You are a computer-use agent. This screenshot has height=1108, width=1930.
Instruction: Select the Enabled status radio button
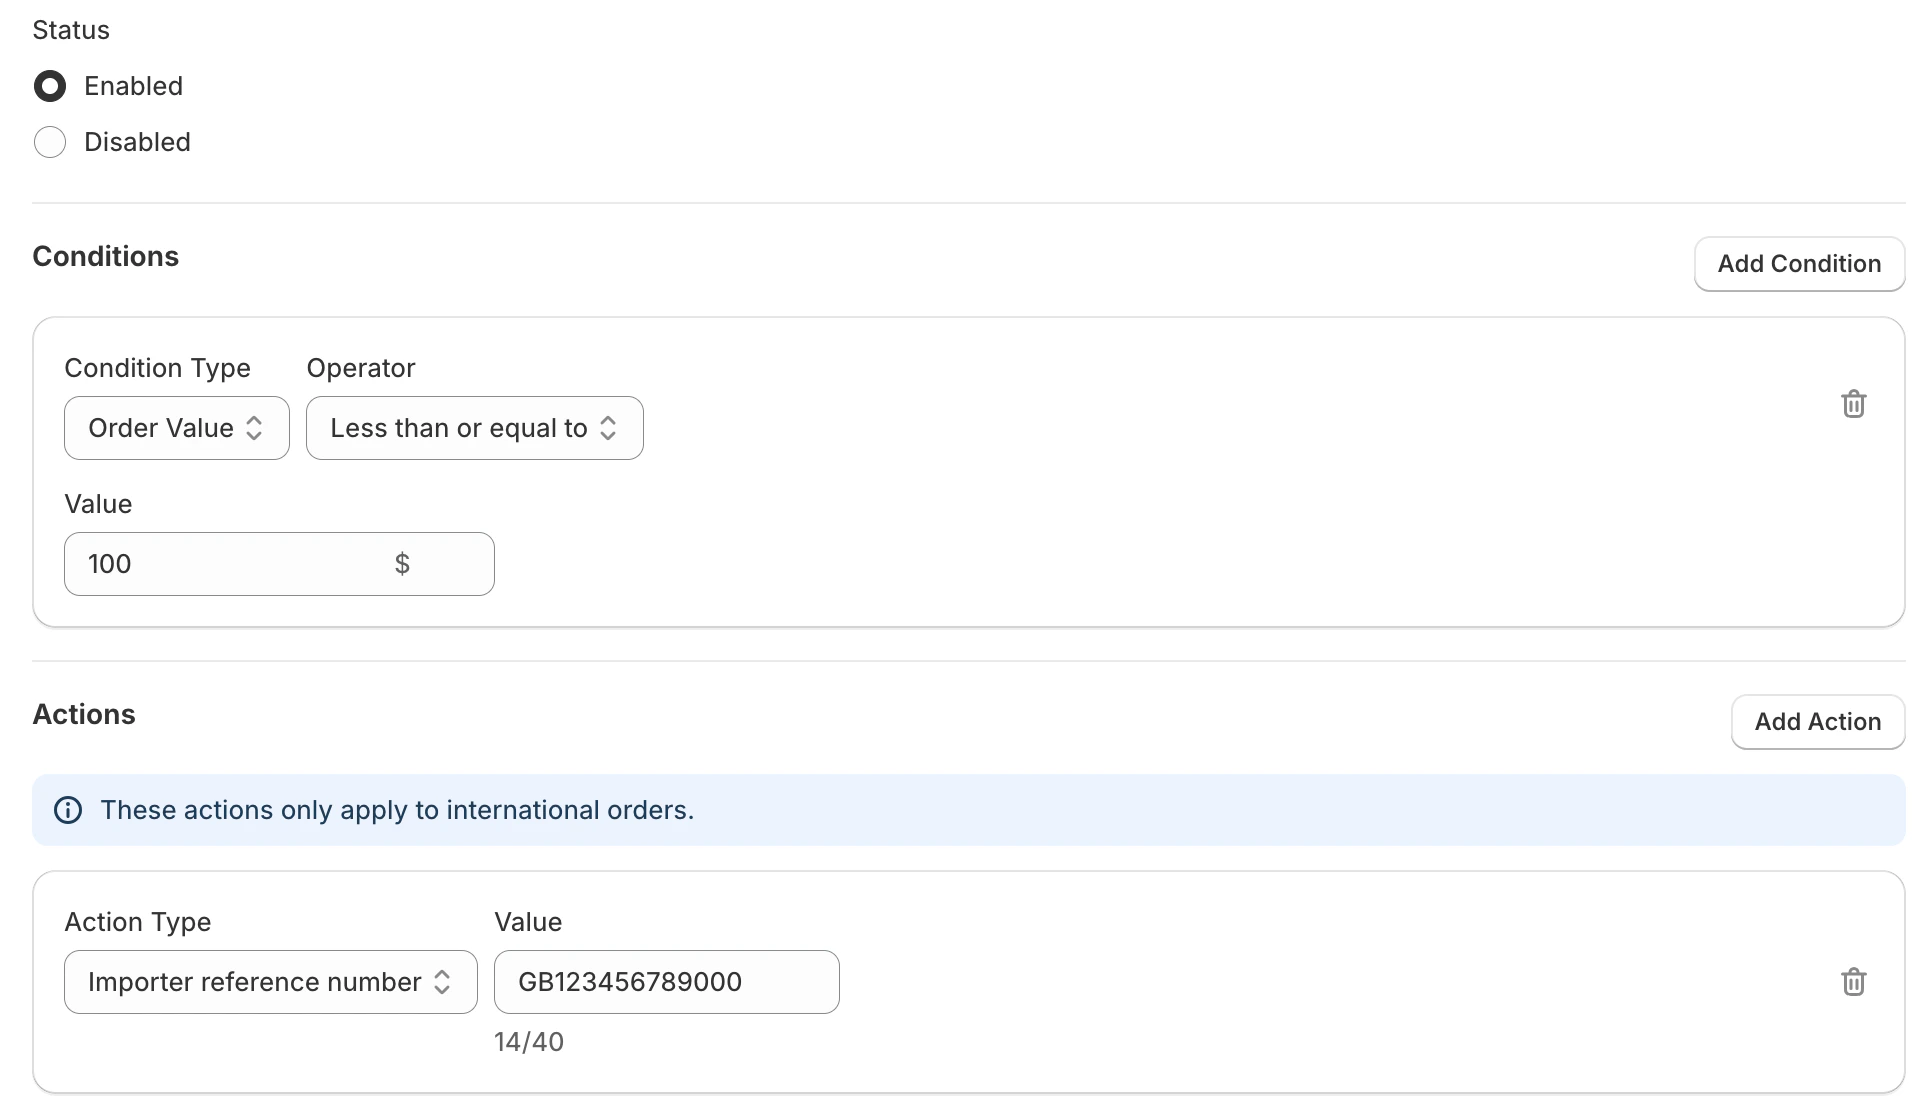click(x=50, y=86)
